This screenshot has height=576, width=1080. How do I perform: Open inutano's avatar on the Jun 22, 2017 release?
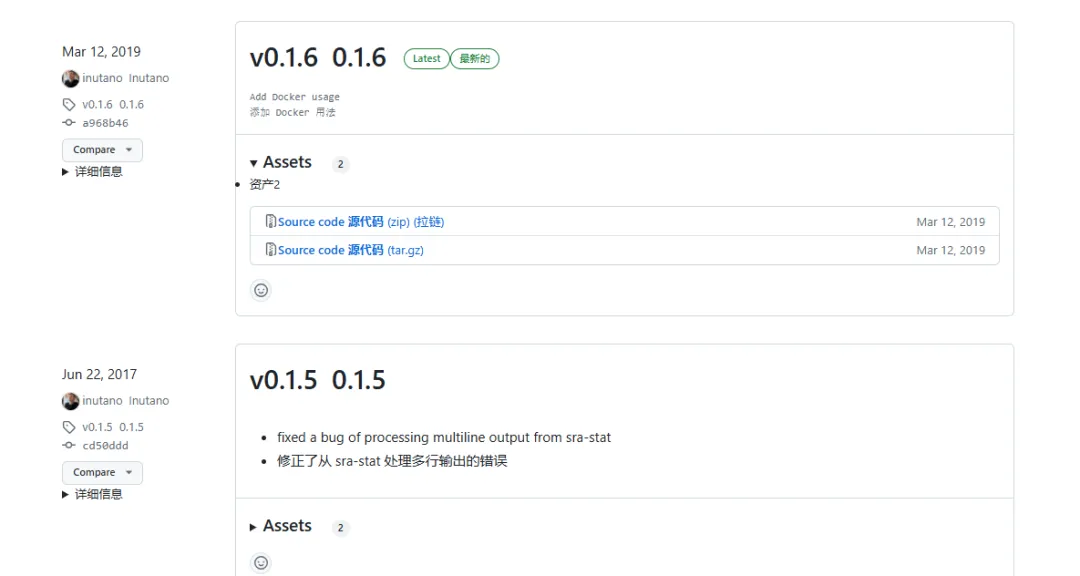coord(70,401)
